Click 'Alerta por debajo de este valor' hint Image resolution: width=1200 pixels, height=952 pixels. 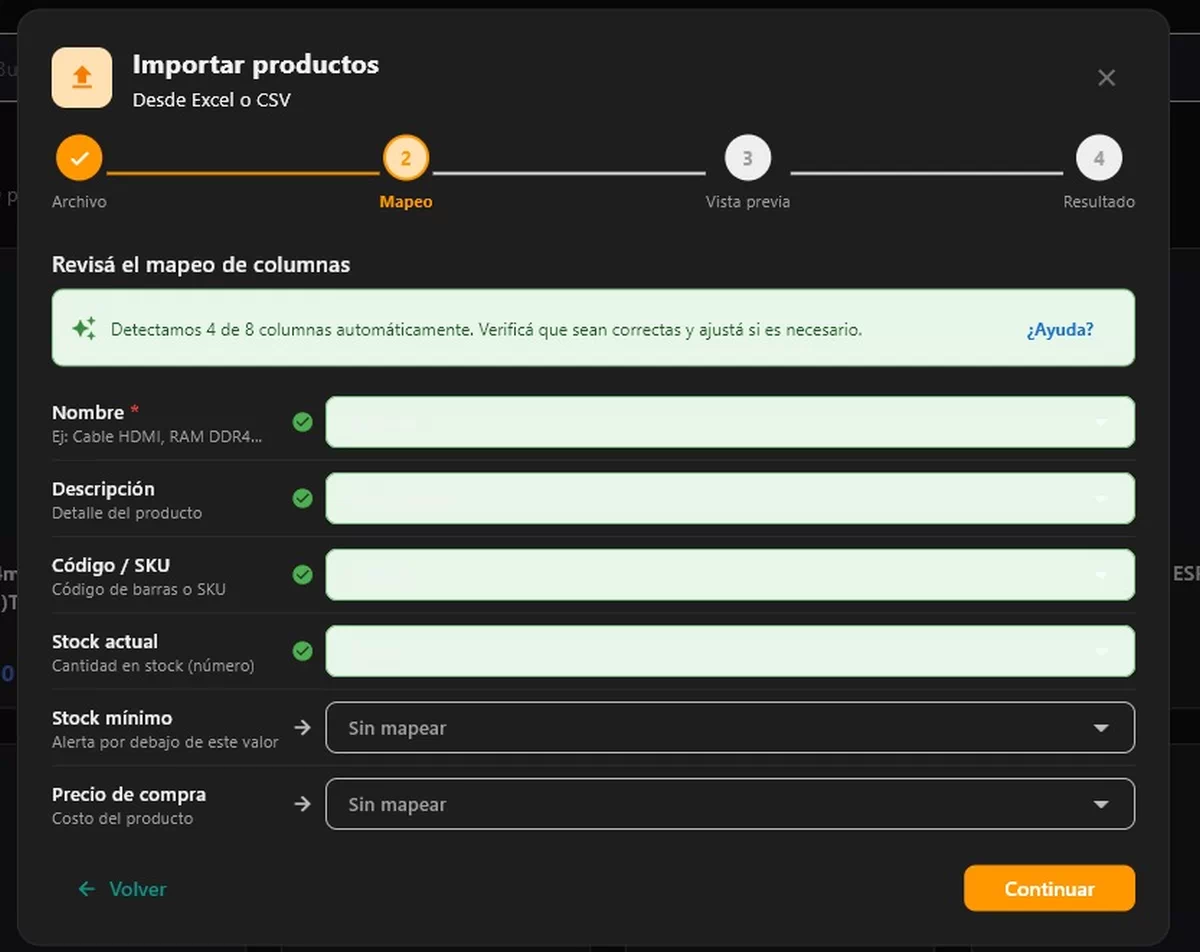point(165,742)
